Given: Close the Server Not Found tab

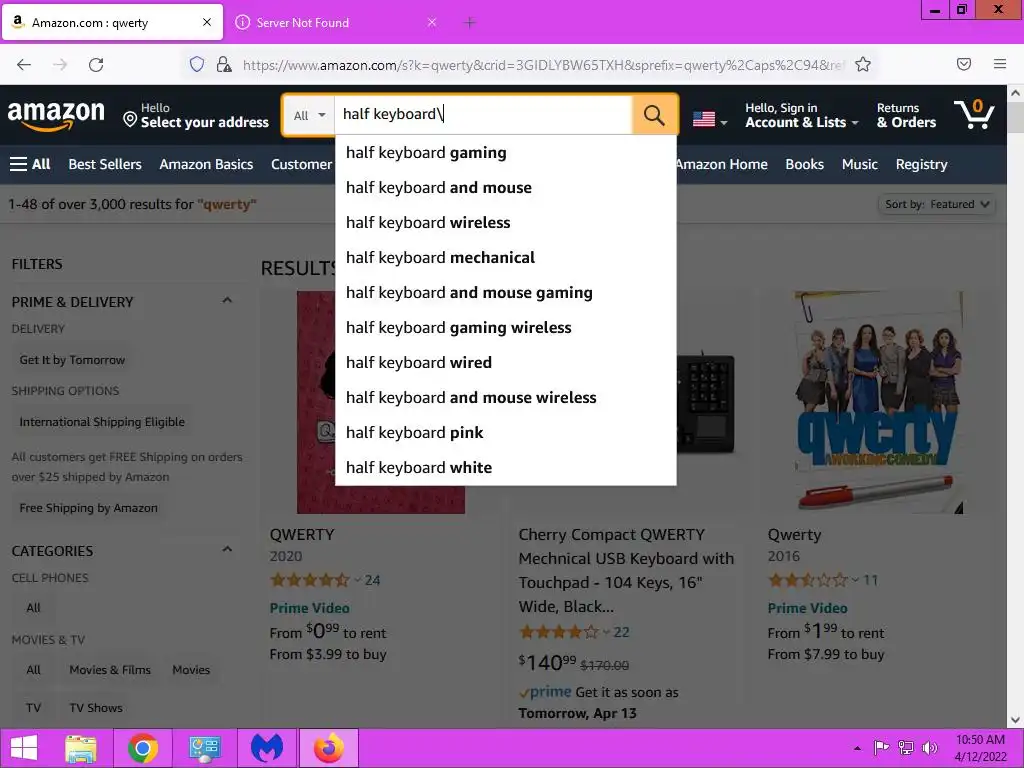Looking at the screenshot, I should (432, 22).
